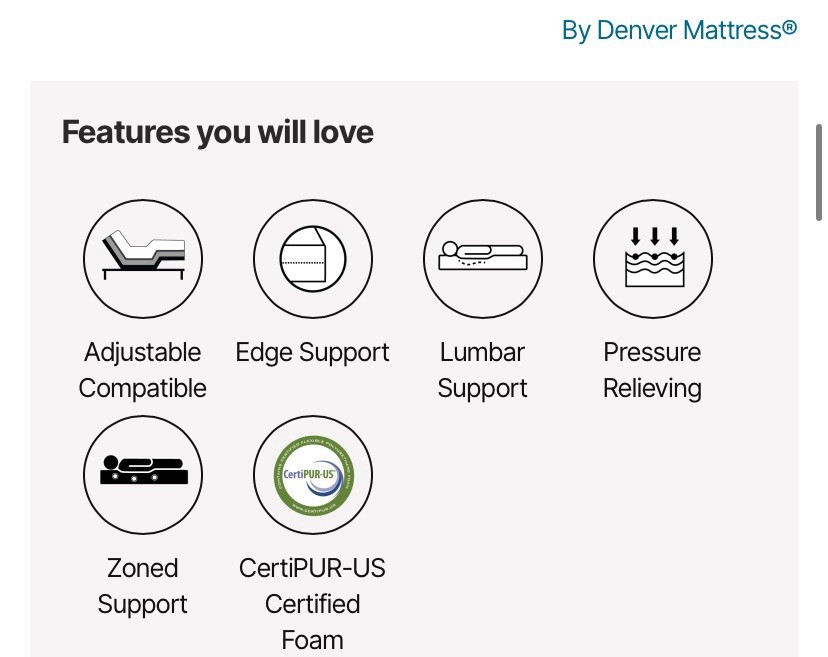Click the "Adjustable Compatible" label text
The width and height of the screenshot is (828, 657).
143,370
